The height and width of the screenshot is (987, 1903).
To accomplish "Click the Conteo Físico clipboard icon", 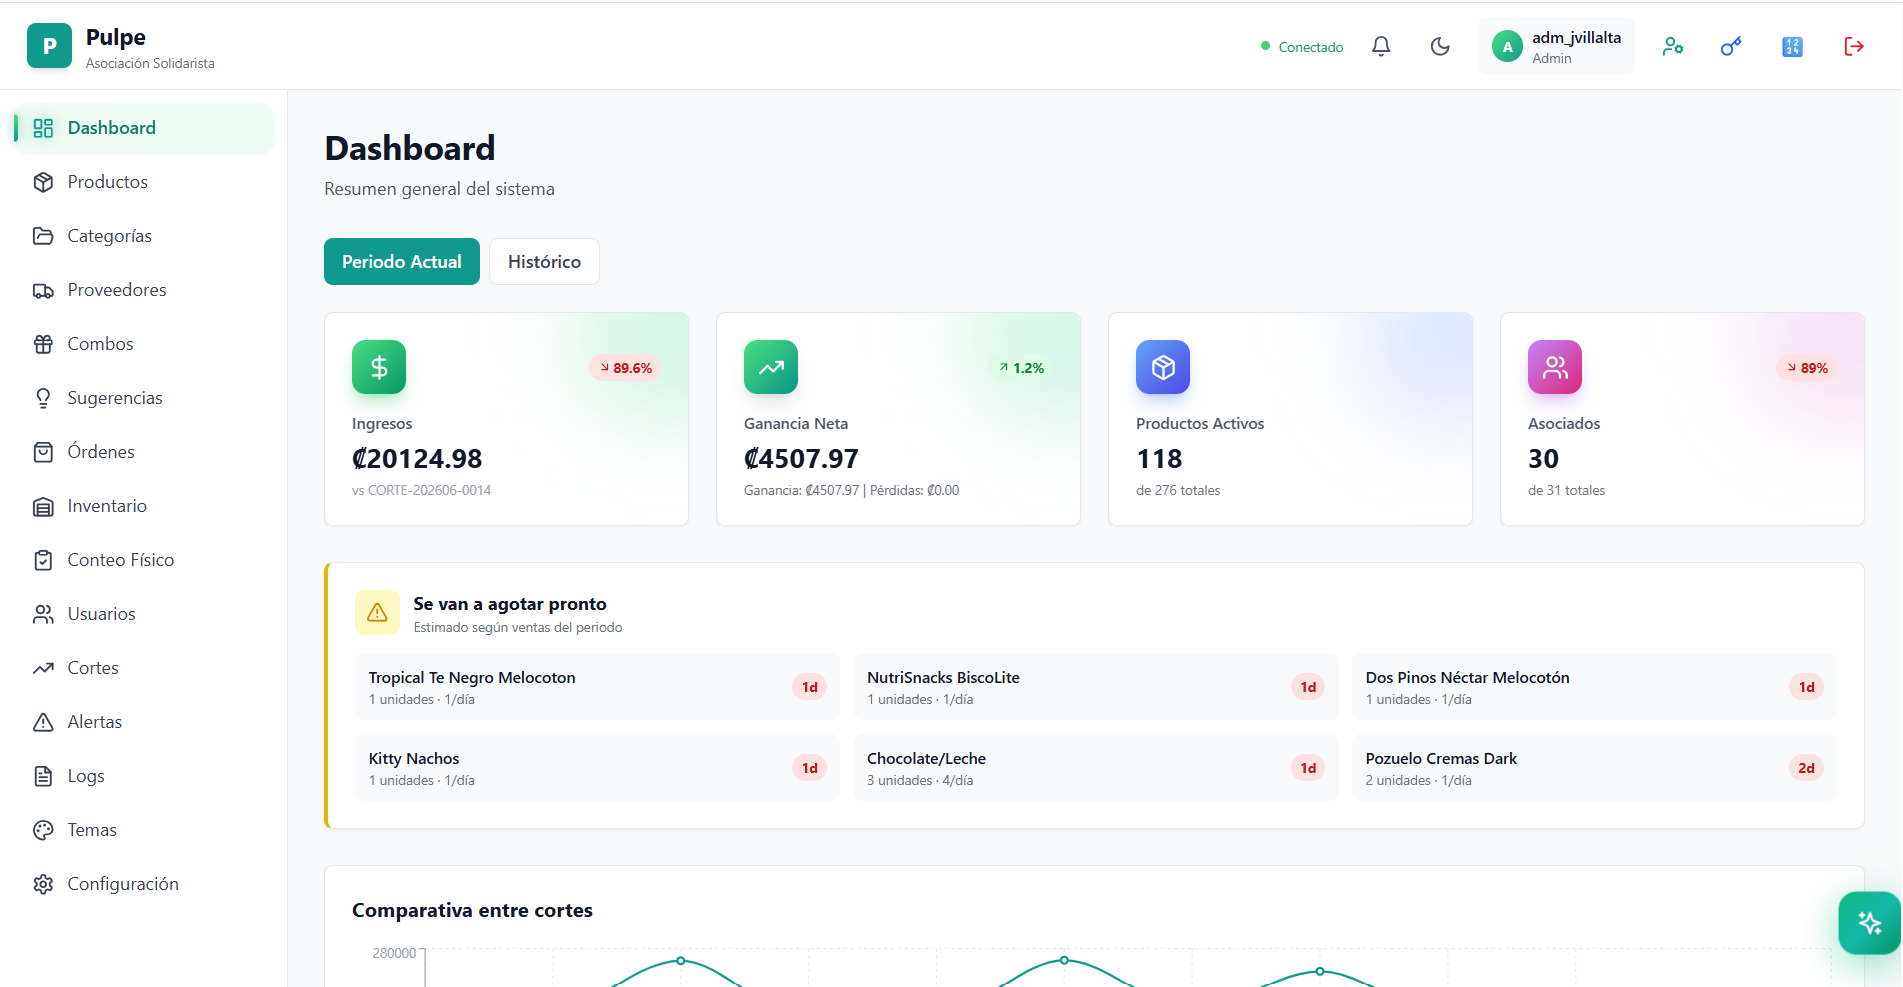I will click(x=43, y=560).
